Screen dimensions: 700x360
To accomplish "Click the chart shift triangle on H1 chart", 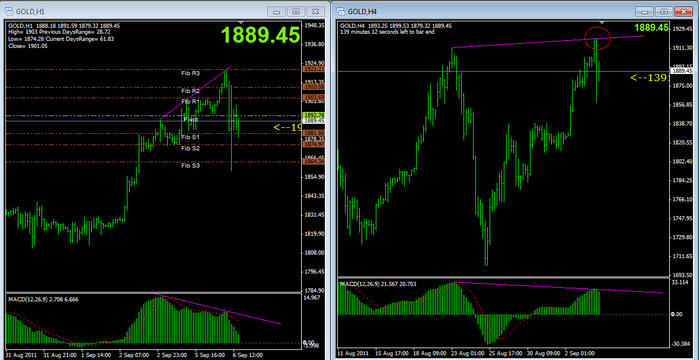I will [242, 21].
